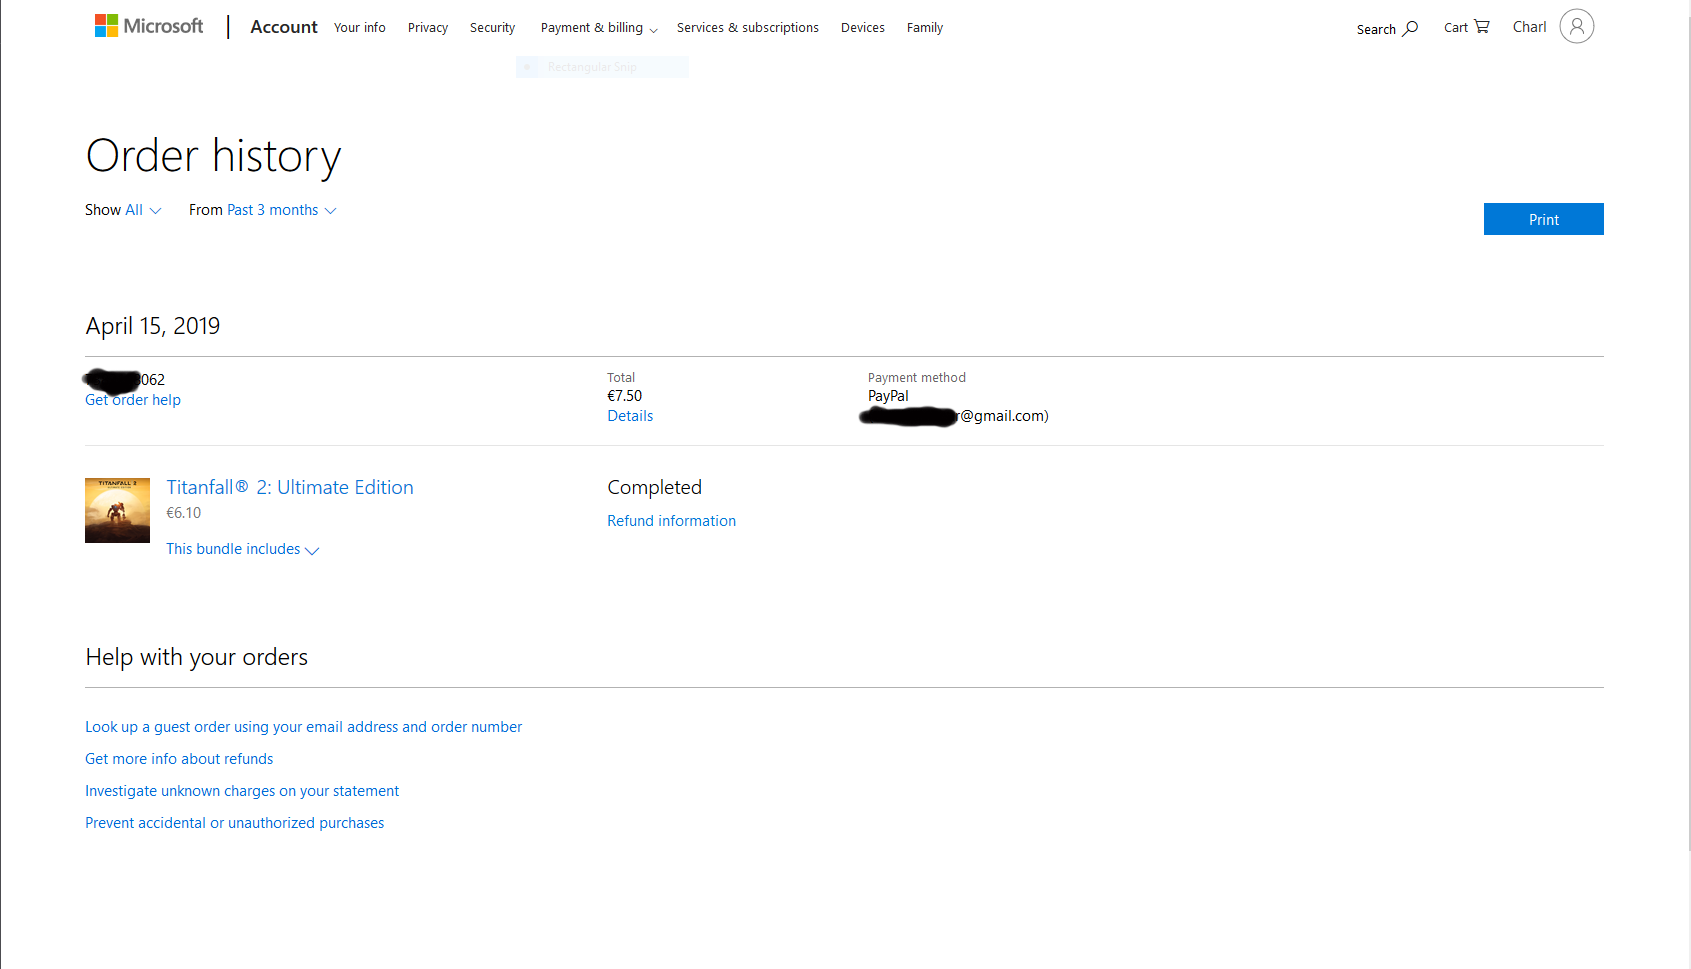
Task: Click the Help with your orders heading
Action: pos(197,657)
